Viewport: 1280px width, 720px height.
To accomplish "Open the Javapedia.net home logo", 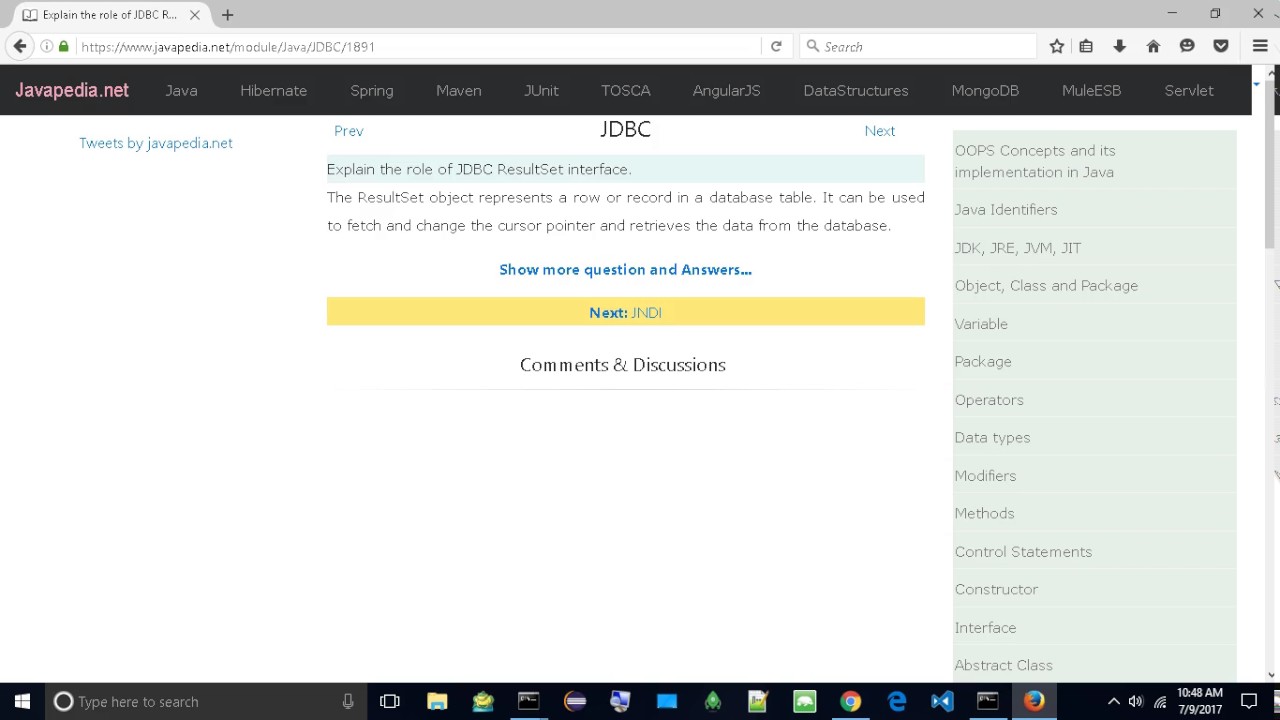I will coord(72,90).
